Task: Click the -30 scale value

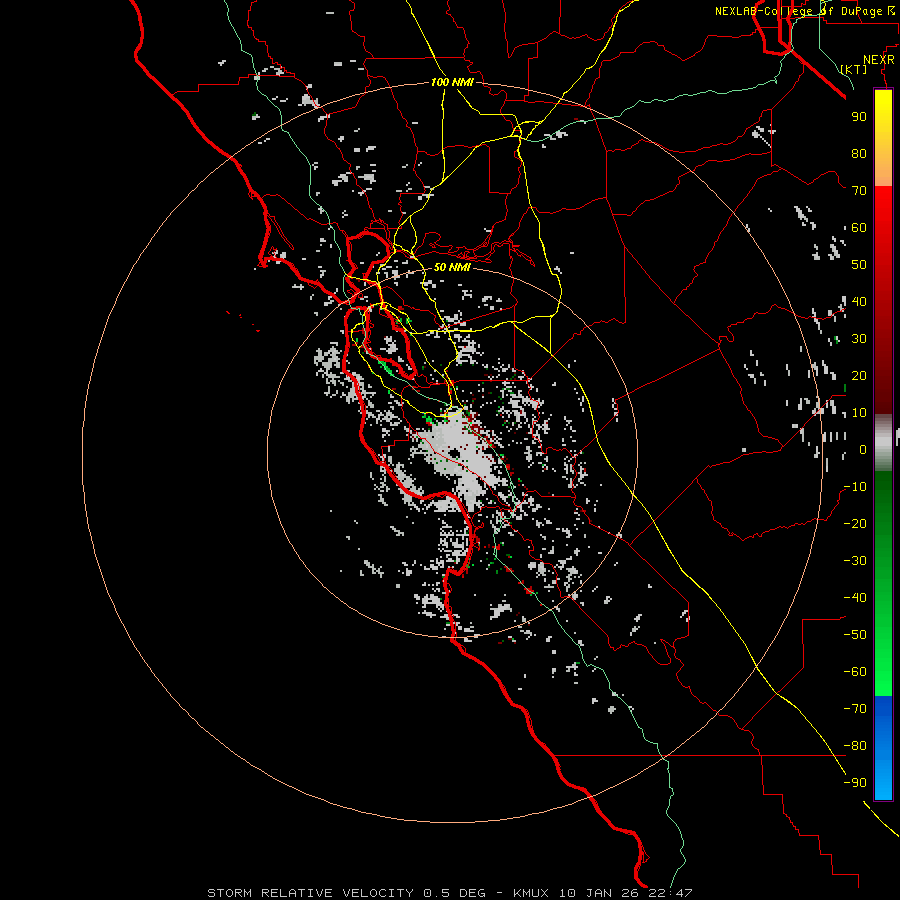Action: [x=855, y=561]
